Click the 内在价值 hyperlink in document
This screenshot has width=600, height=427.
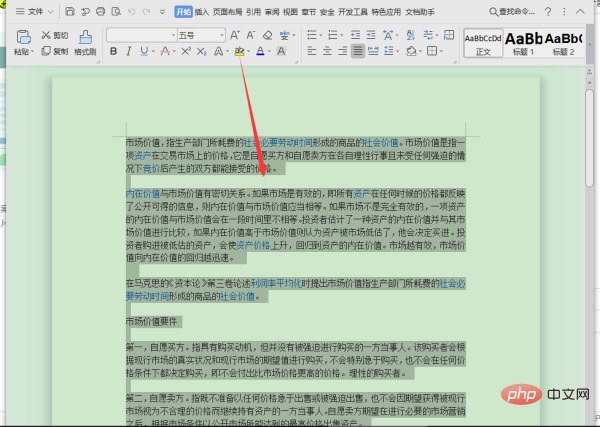[142, 193]
